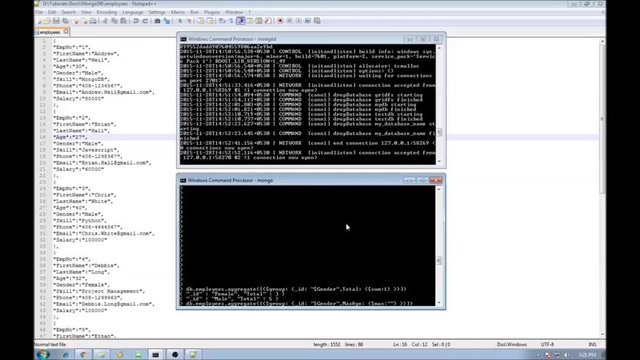640x360 pixels.
Task: Click the Save All toolbar icon
Action: point(65,21)
